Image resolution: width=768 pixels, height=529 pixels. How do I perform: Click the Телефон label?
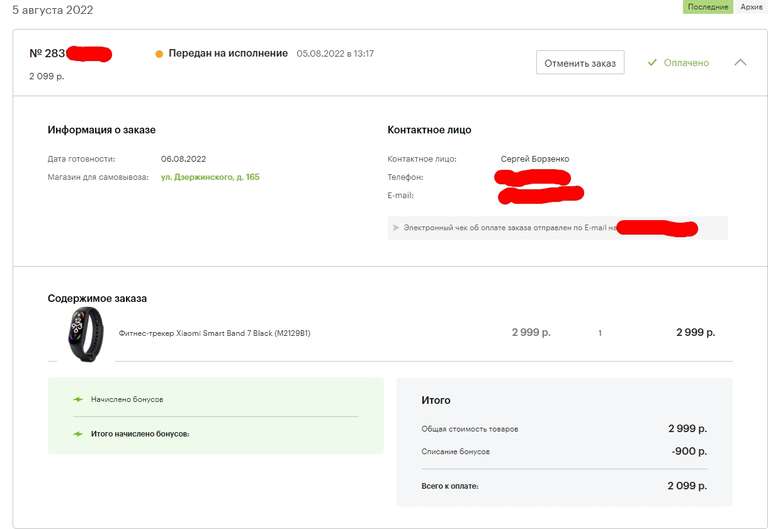coord(405,177)
